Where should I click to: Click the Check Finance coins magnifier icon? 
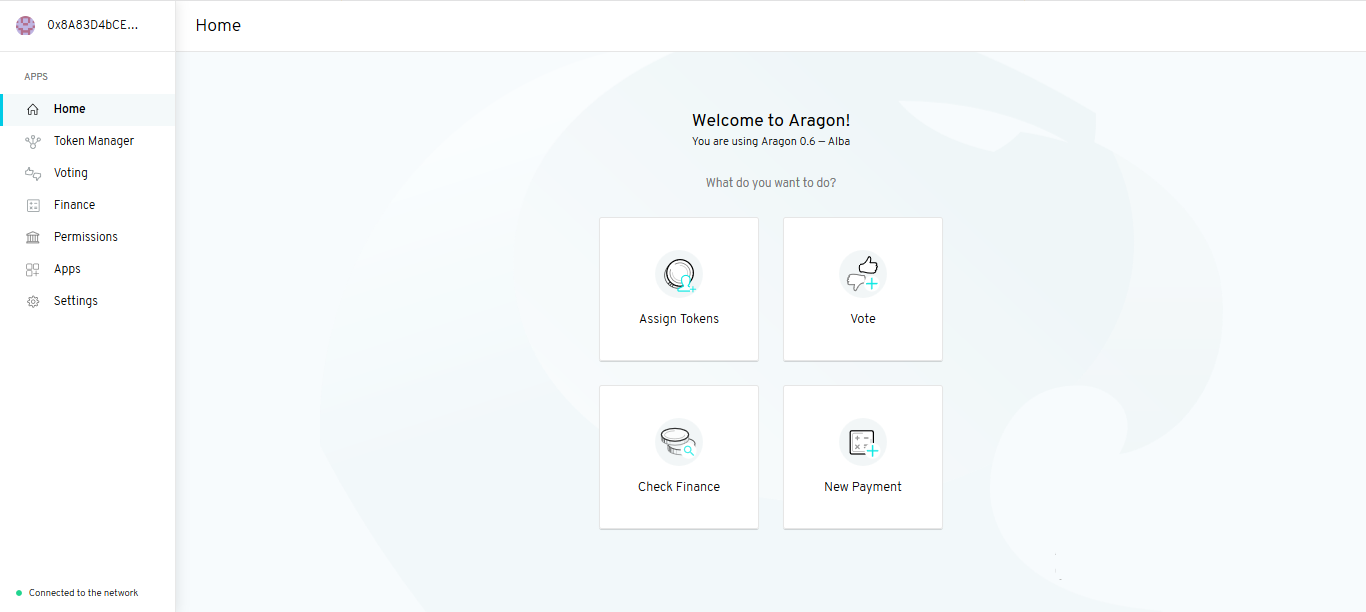[x=679, y=442]
